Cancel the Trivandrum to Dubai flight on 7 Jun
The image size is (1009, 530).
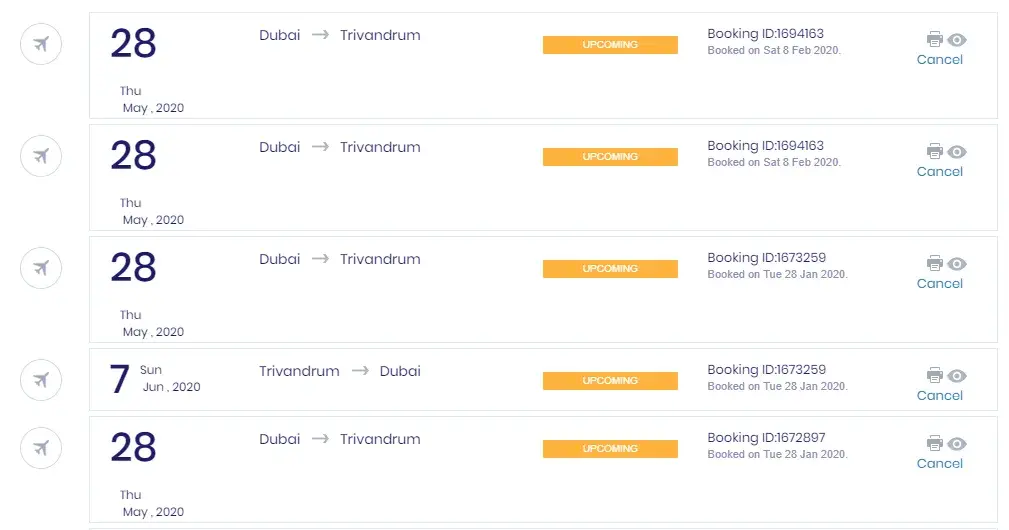939,395
